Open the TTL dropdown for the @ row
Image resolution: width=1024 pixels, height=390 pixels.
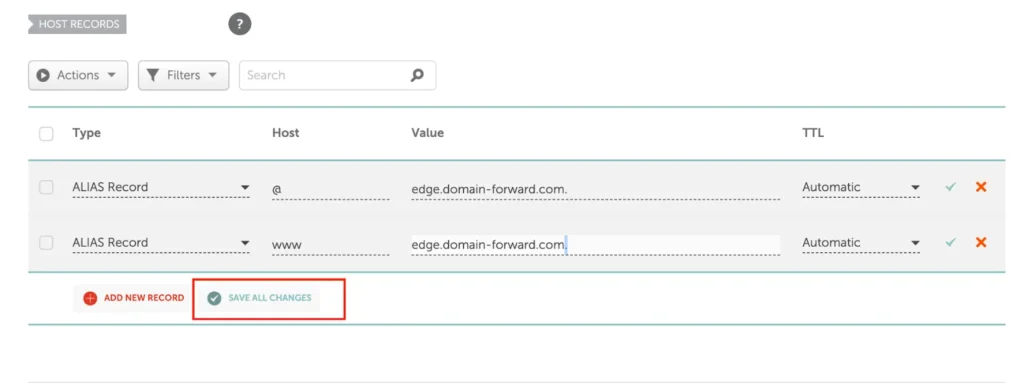point(861,188)
